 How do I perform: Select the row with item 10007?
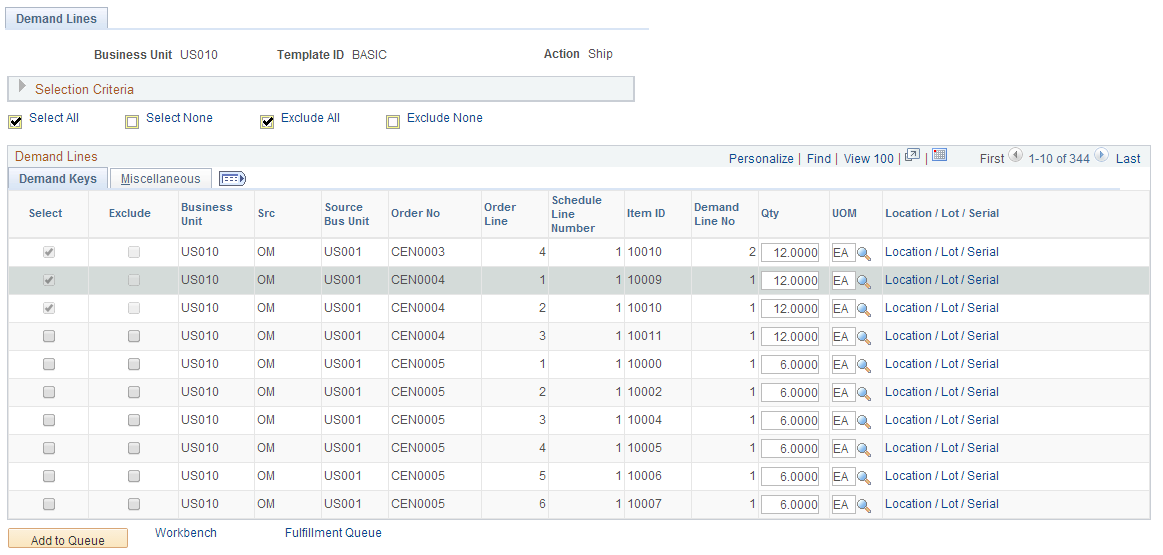tap(49, 505)
